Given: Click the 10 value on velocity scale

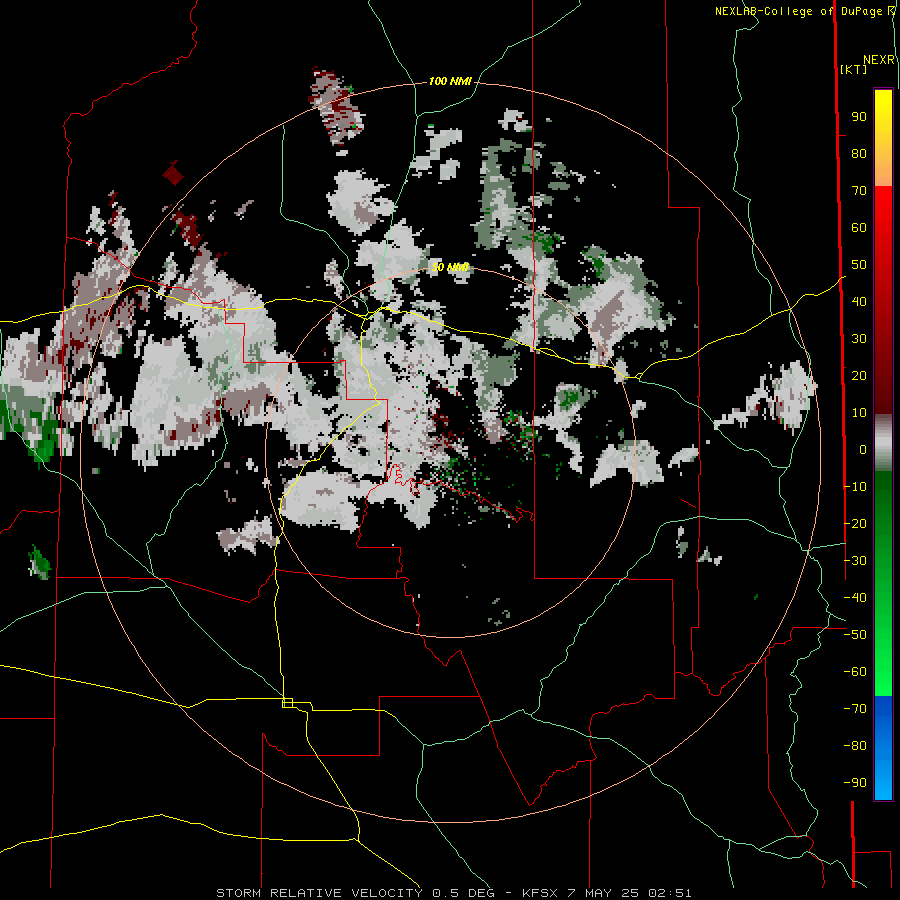Looking at the screenshot, I should click(859, 413).
